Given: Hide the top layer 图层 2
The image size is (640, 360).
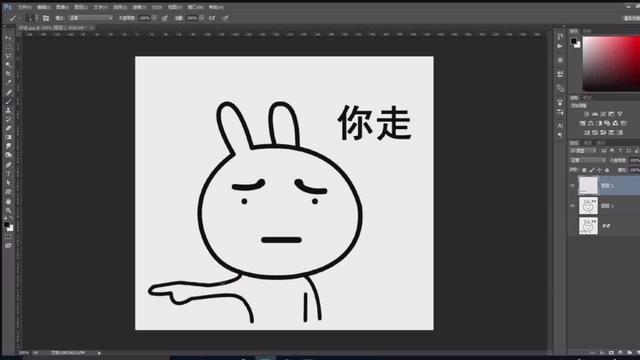Looking at the screenshot, I should 572,185.
